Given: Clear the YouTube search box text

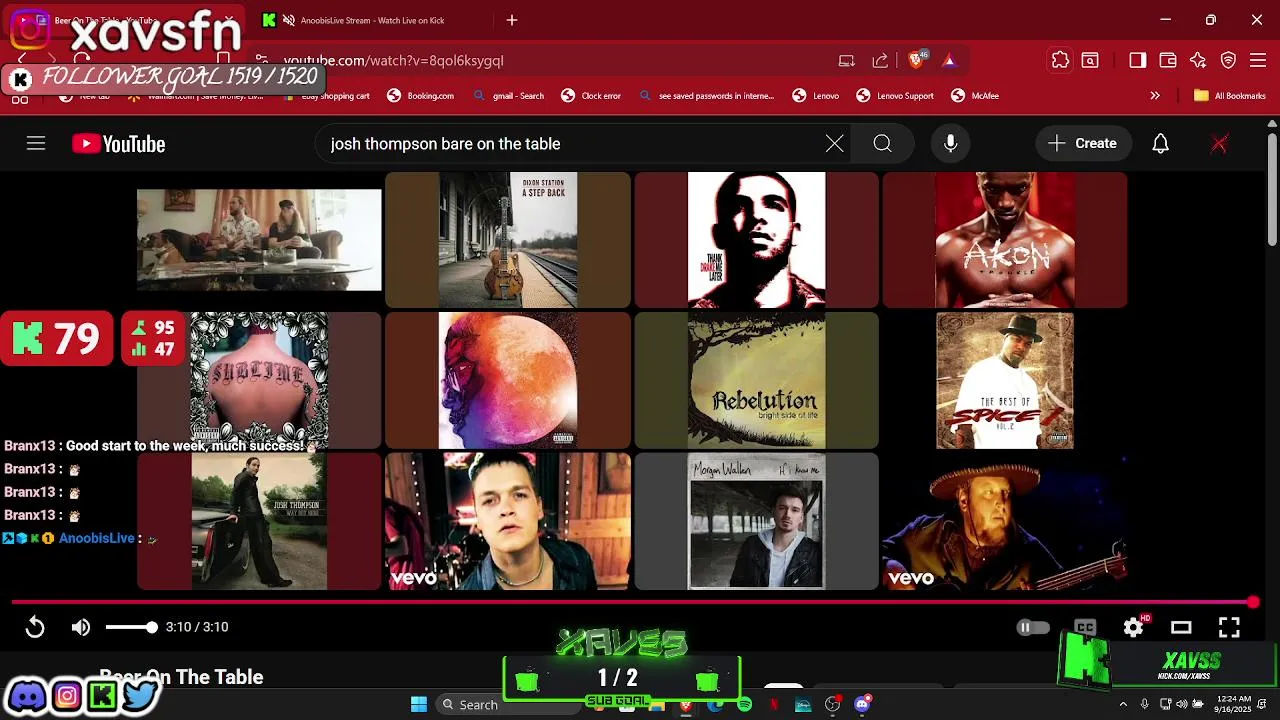Looking at the screenshot, I should [x=834, y=144].
